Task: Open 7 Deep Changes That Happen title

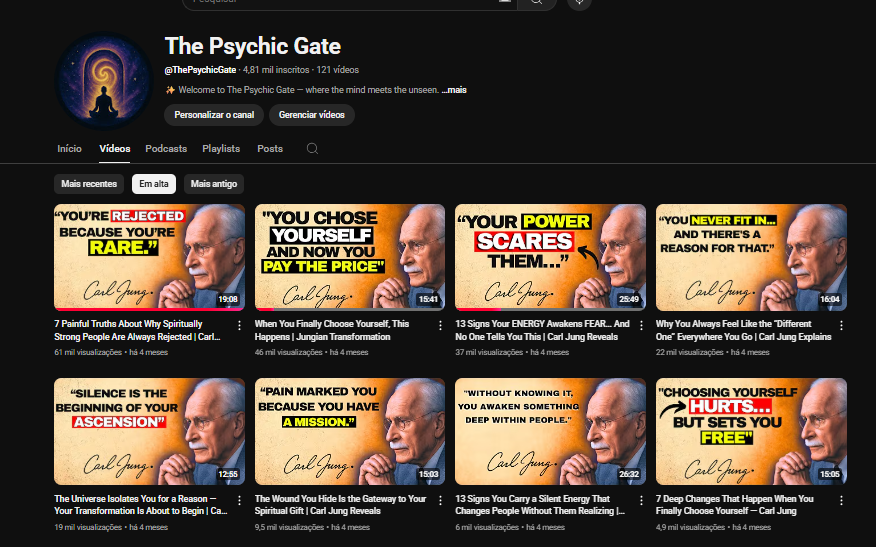Action: (735, 505)
